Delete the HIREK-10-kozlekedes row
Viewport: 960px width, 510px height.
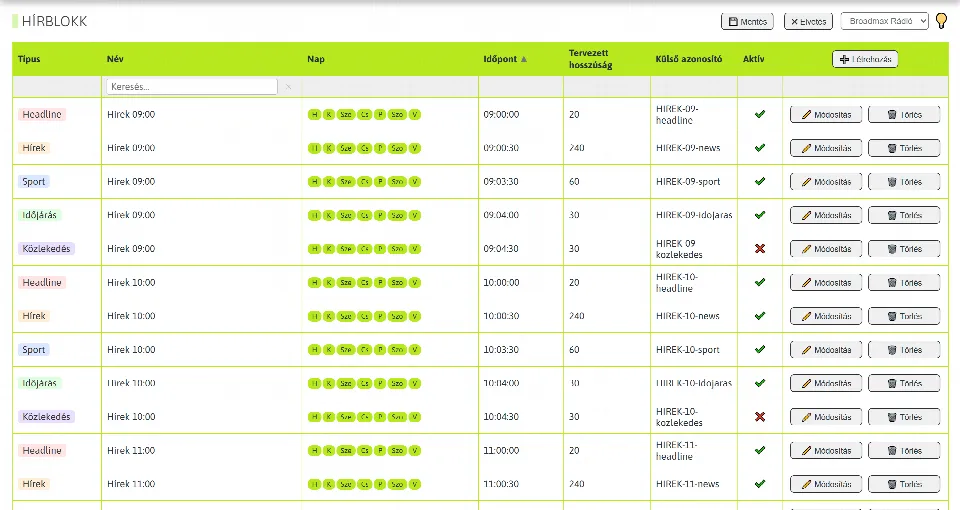click(904, 417)
